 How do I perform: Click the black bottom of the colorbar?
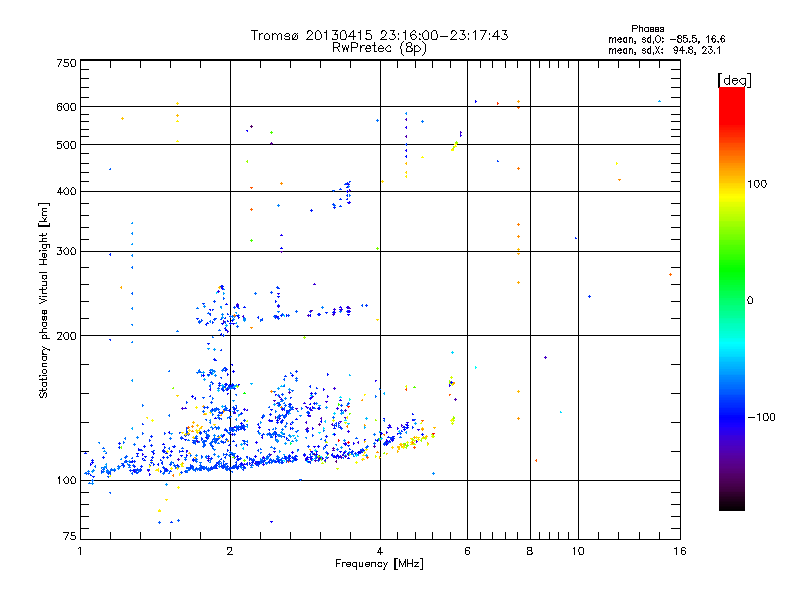[x=732, y=503]
